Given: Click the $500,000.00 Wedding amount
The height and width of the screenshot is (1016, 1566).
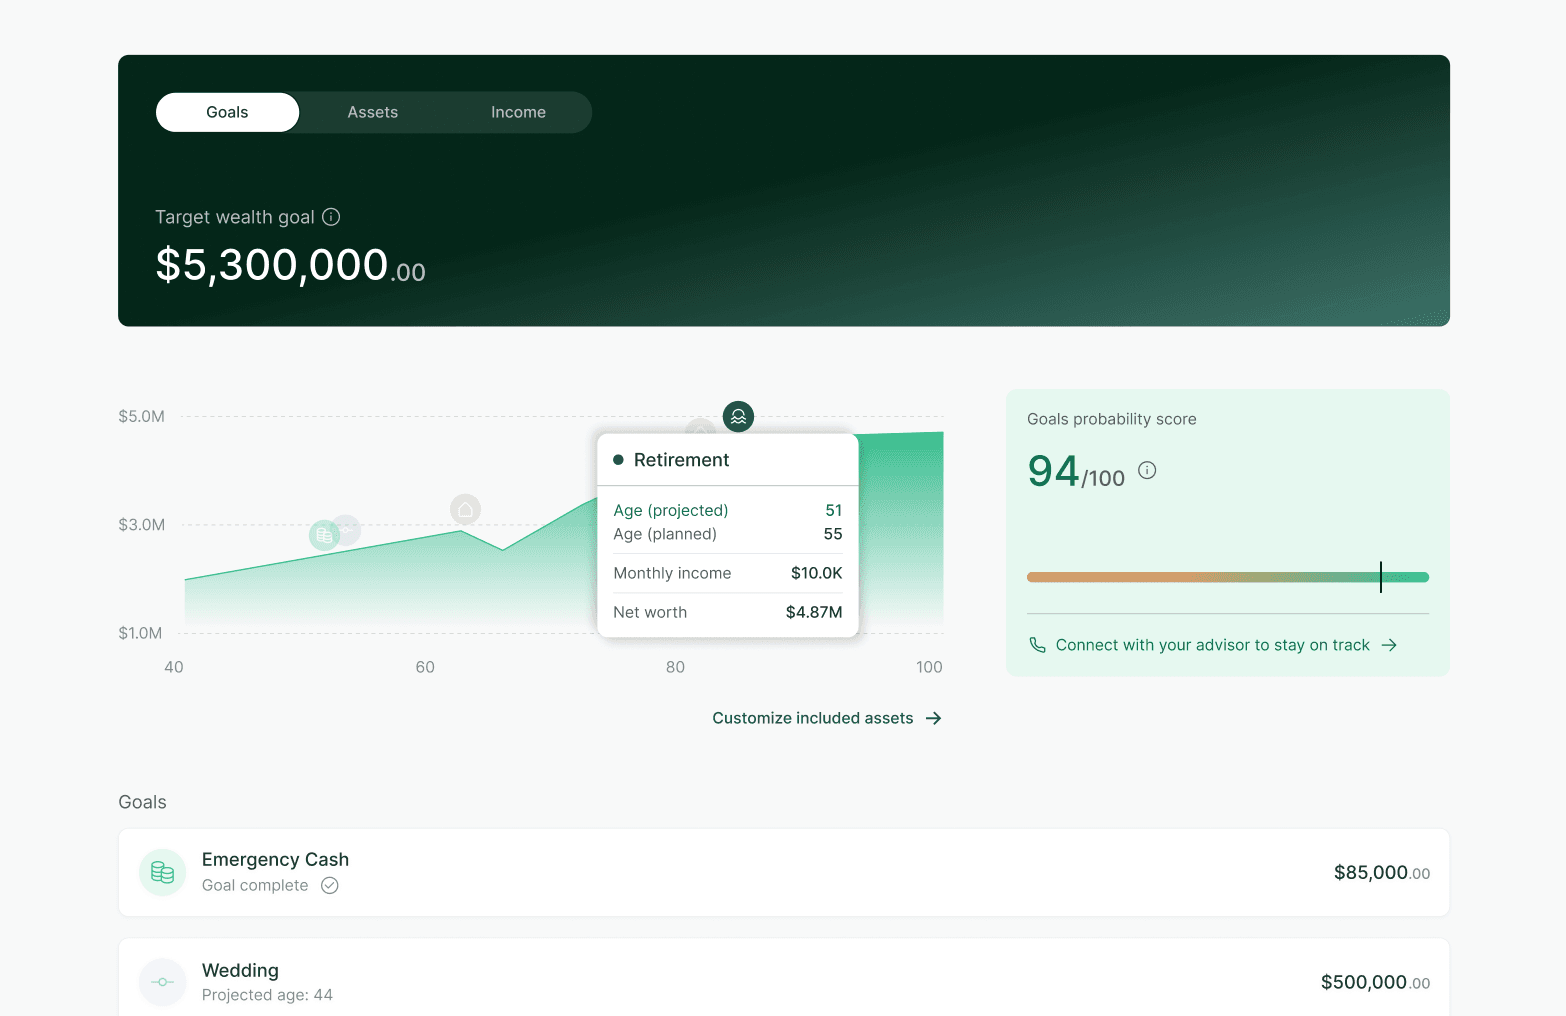Looking at the screenshot, I should [1375, 983].
